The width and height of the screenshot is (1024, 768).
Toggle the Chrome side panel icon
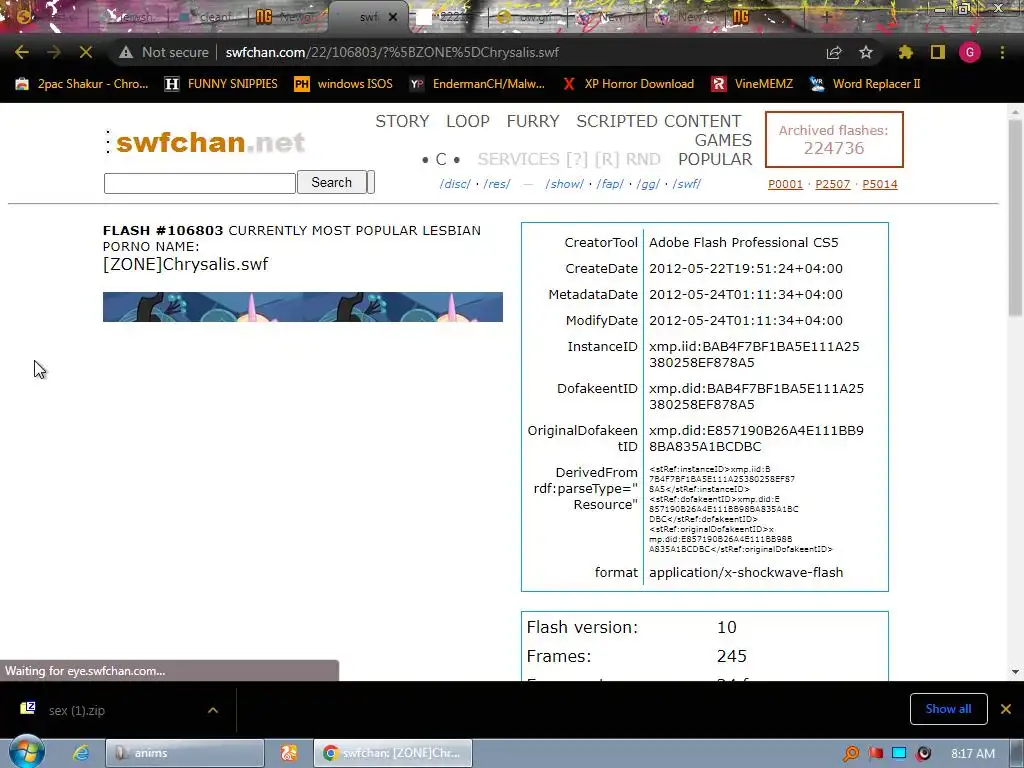point(938,52)
